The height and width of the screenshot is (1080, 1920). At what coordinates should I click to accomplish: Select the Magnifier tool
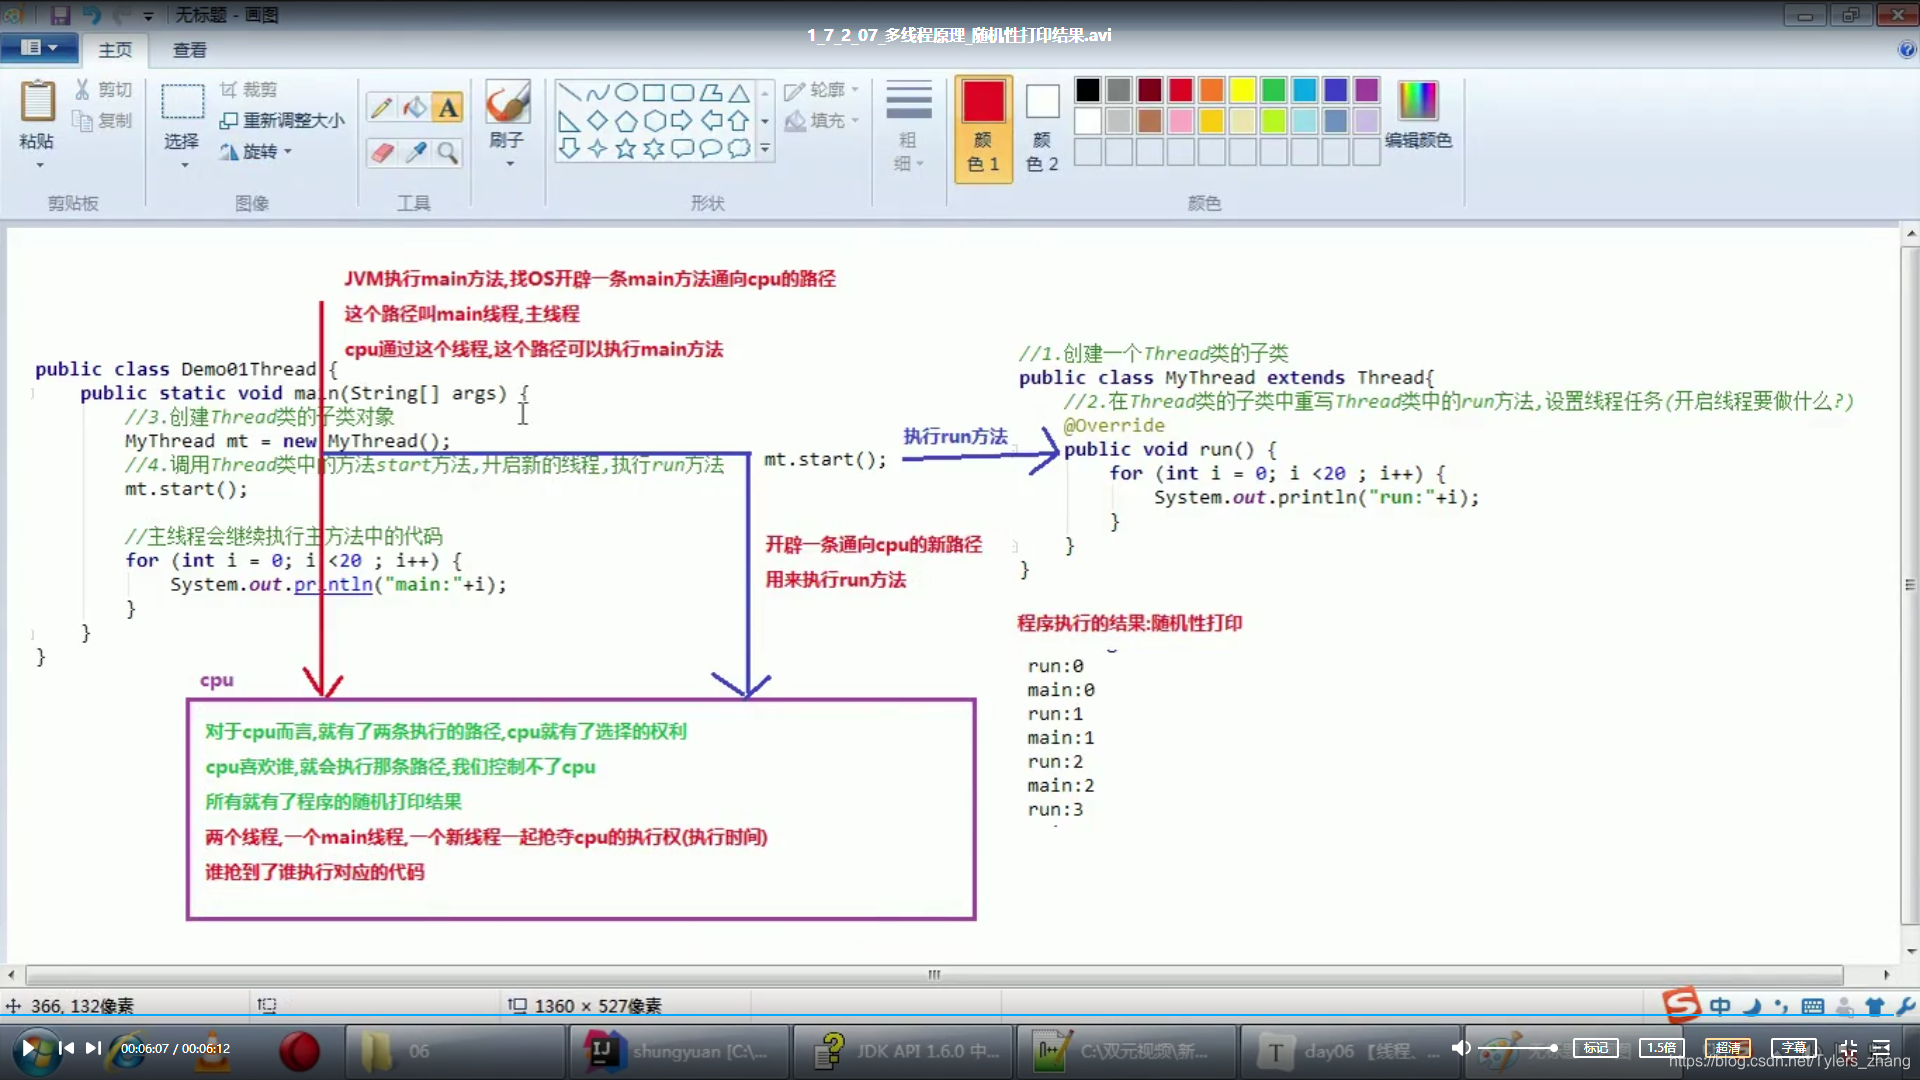point(448,152)
